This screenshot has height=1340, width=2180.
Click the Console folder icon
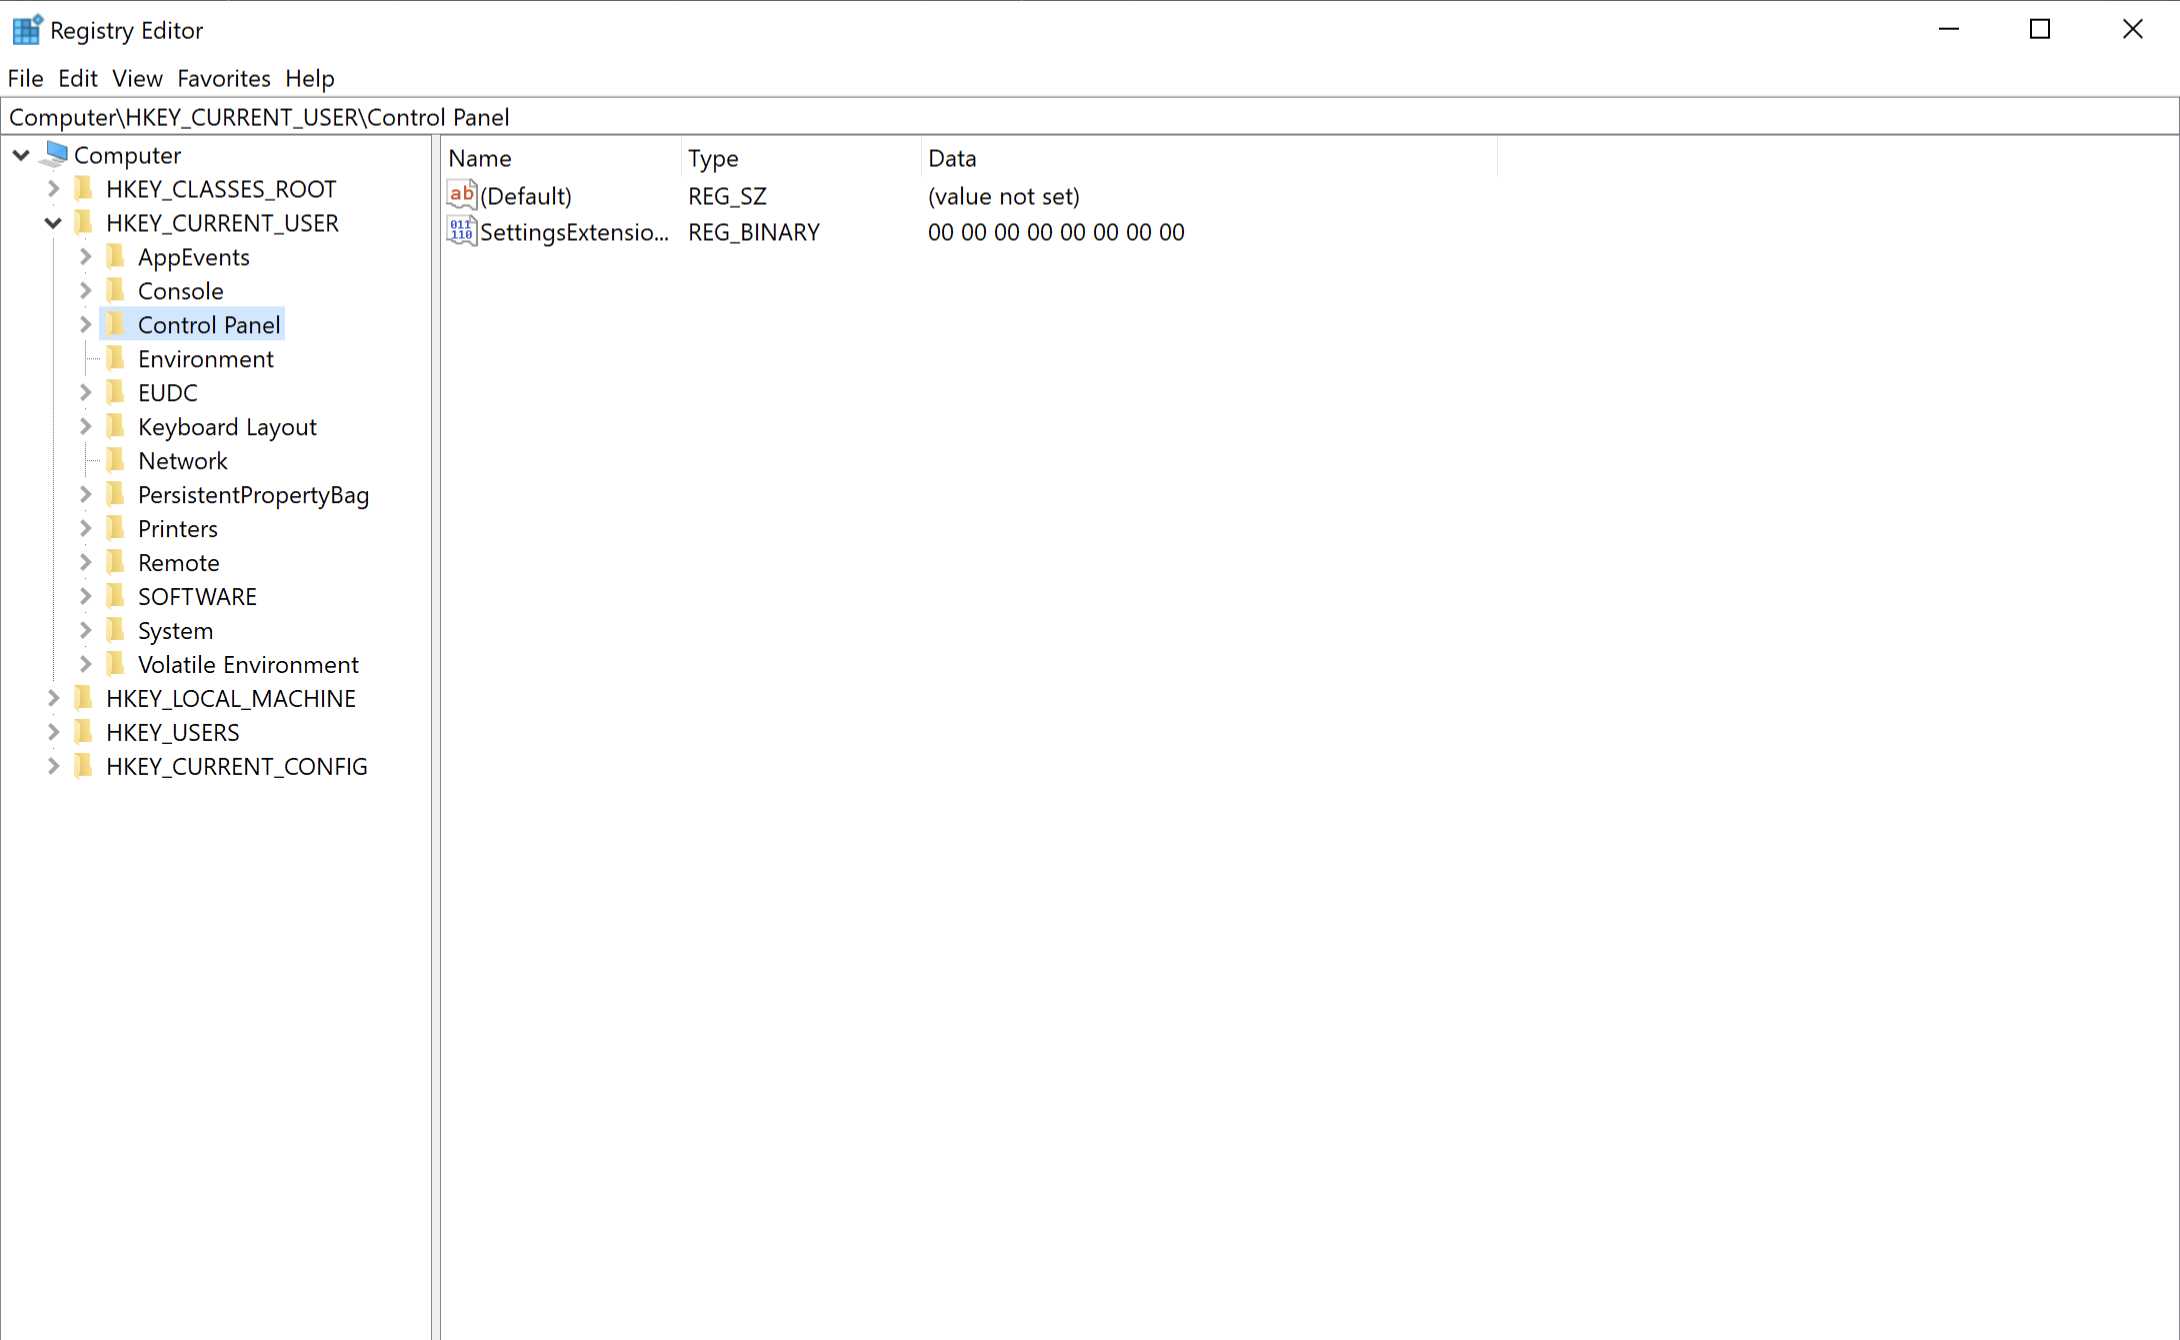pos(116,290)
